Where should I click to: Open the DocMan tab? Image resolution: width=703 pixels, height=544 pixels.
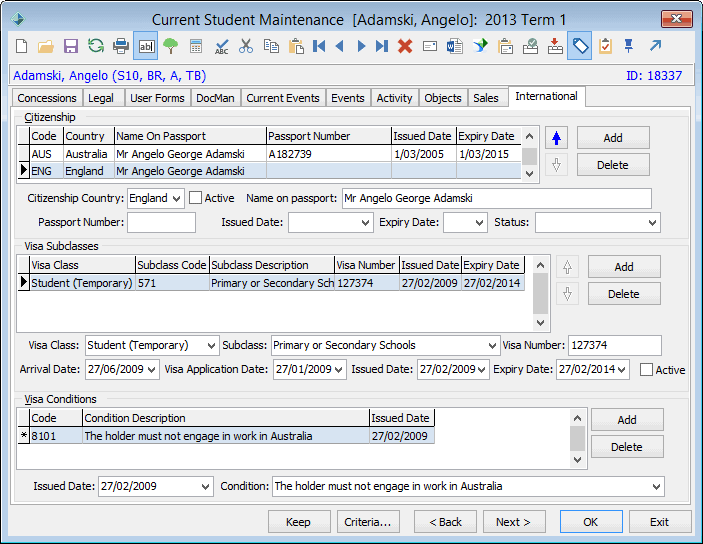(215, 98)
